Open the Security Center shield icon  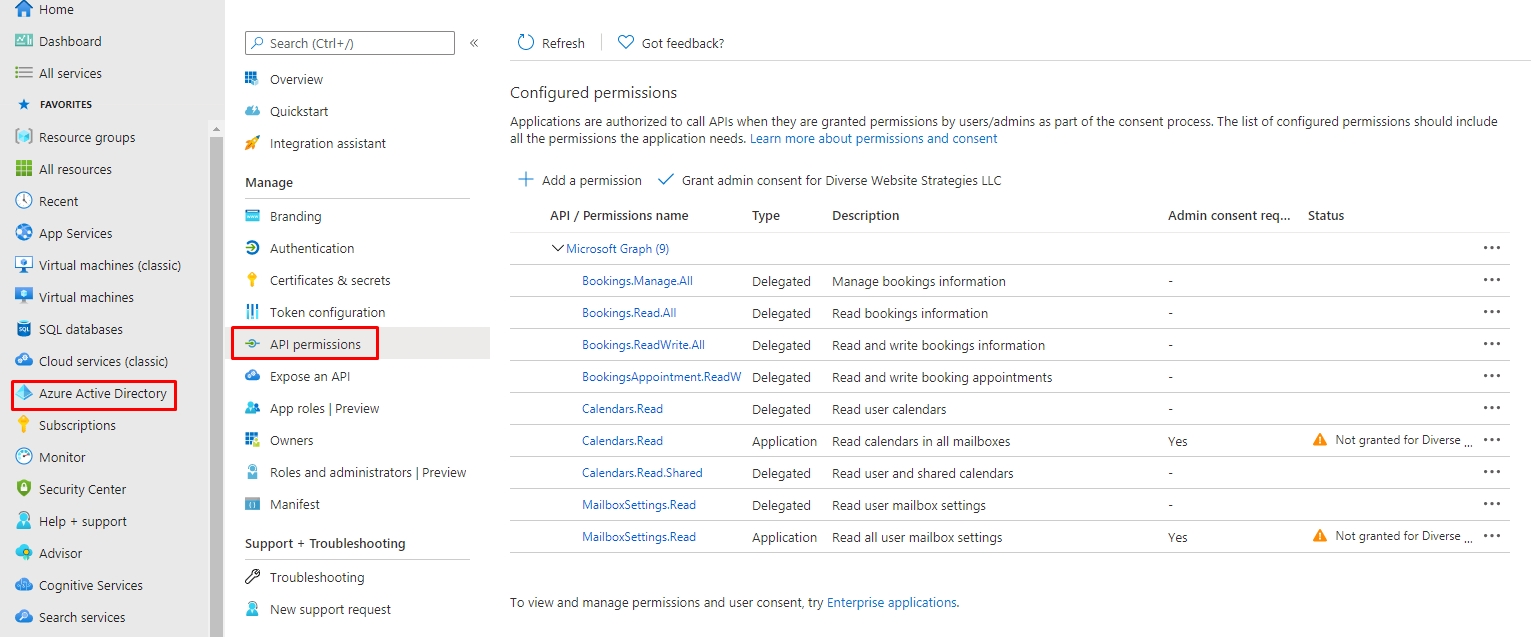pos(24,489)
